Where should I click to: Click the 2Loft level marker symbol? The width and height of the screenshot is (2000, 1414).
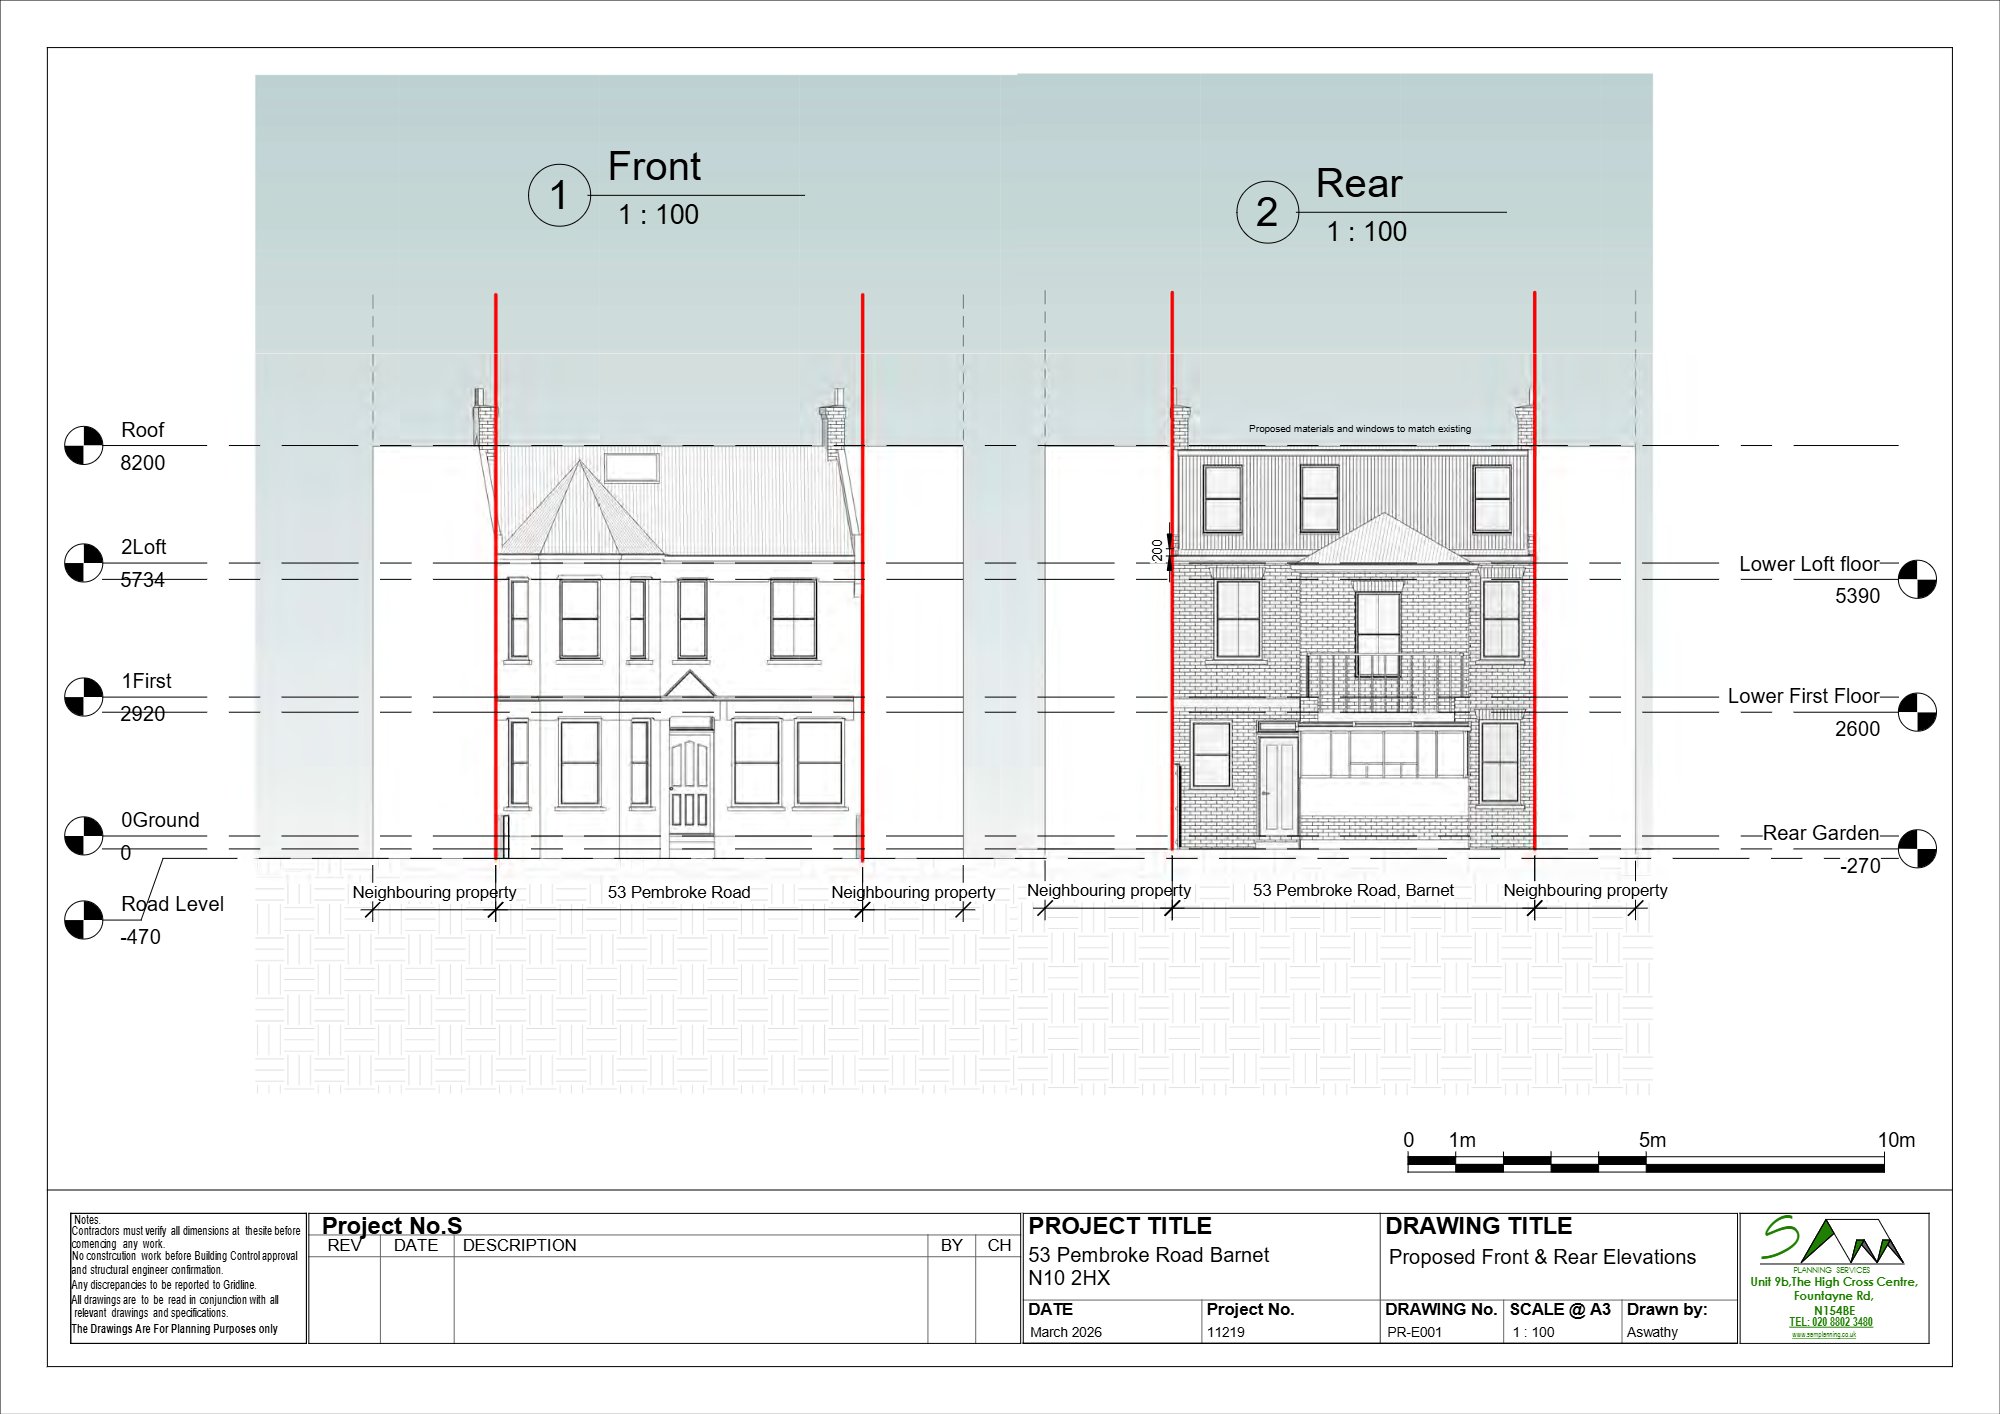pyautogui.click(x=84, y=563)
